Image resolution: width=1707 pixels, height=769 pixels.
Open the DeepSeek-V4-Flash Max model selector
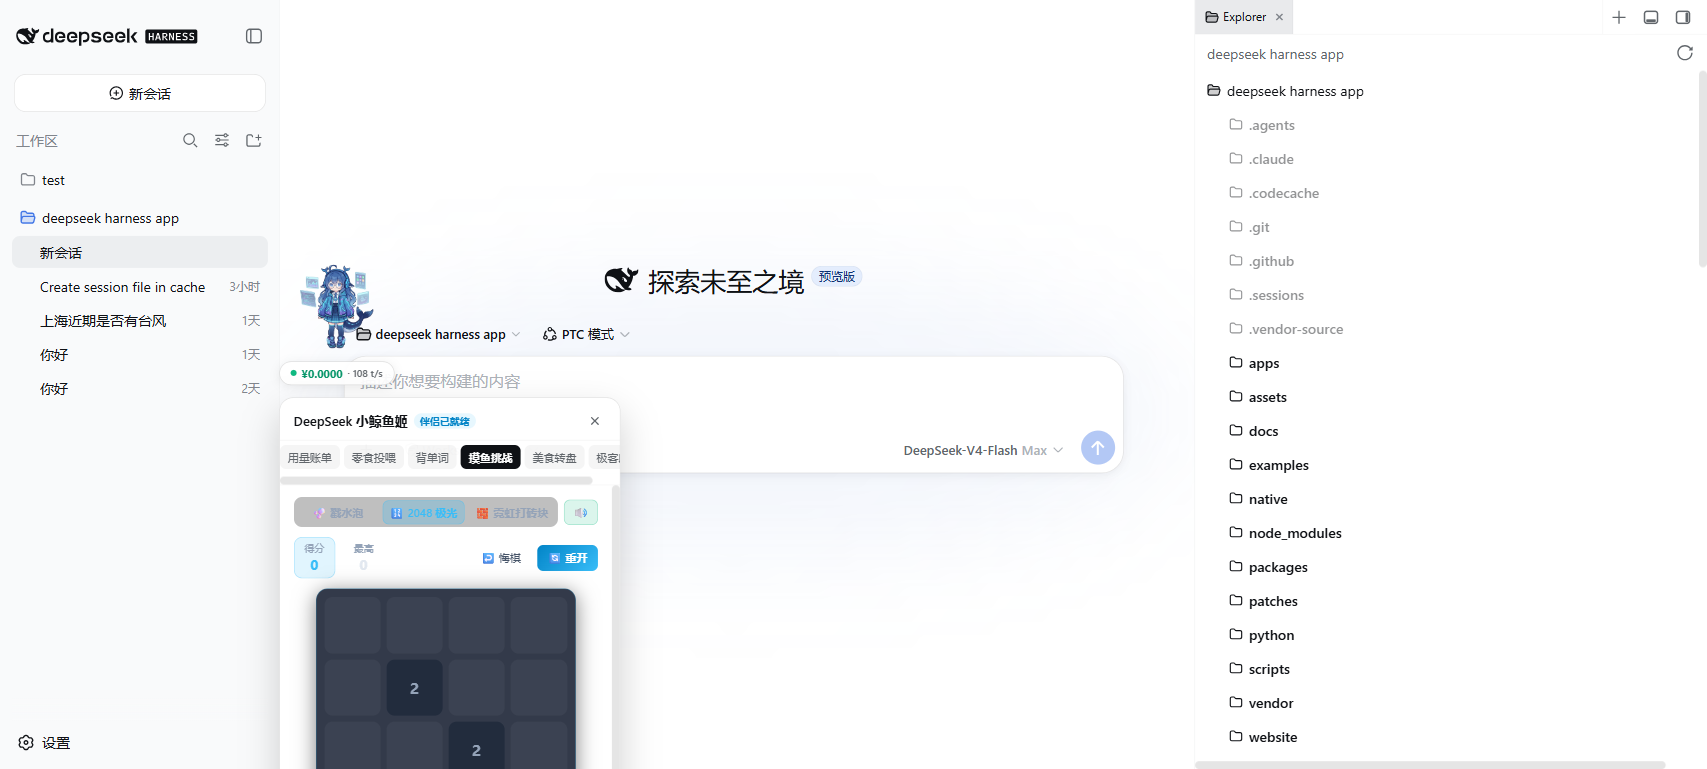[x=983, y=450]
